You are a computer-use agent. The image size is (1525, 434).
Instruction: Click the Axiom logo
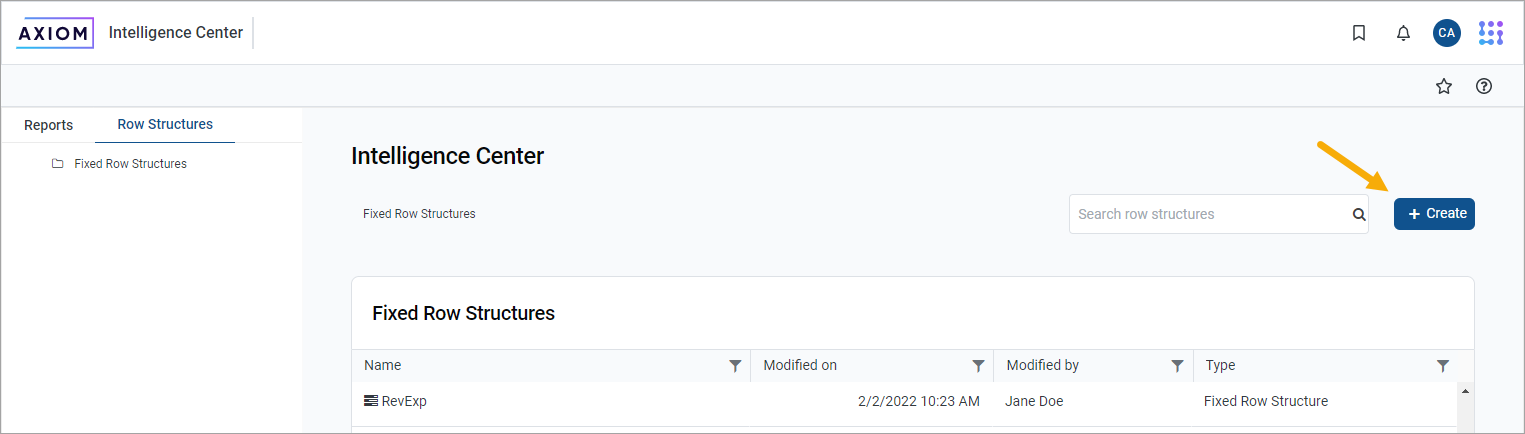tap(55, 33)
